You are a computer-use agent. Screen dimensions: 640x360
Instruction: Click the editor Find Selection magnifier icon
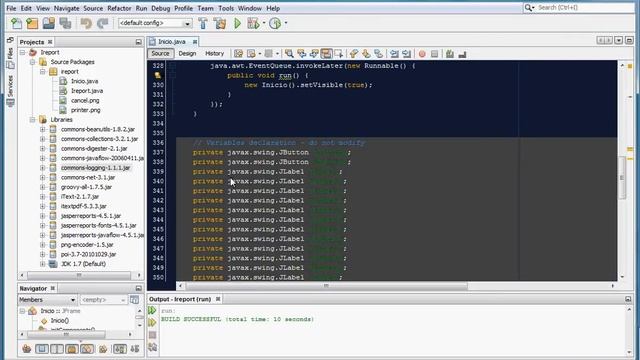click(x=289, y=54)
